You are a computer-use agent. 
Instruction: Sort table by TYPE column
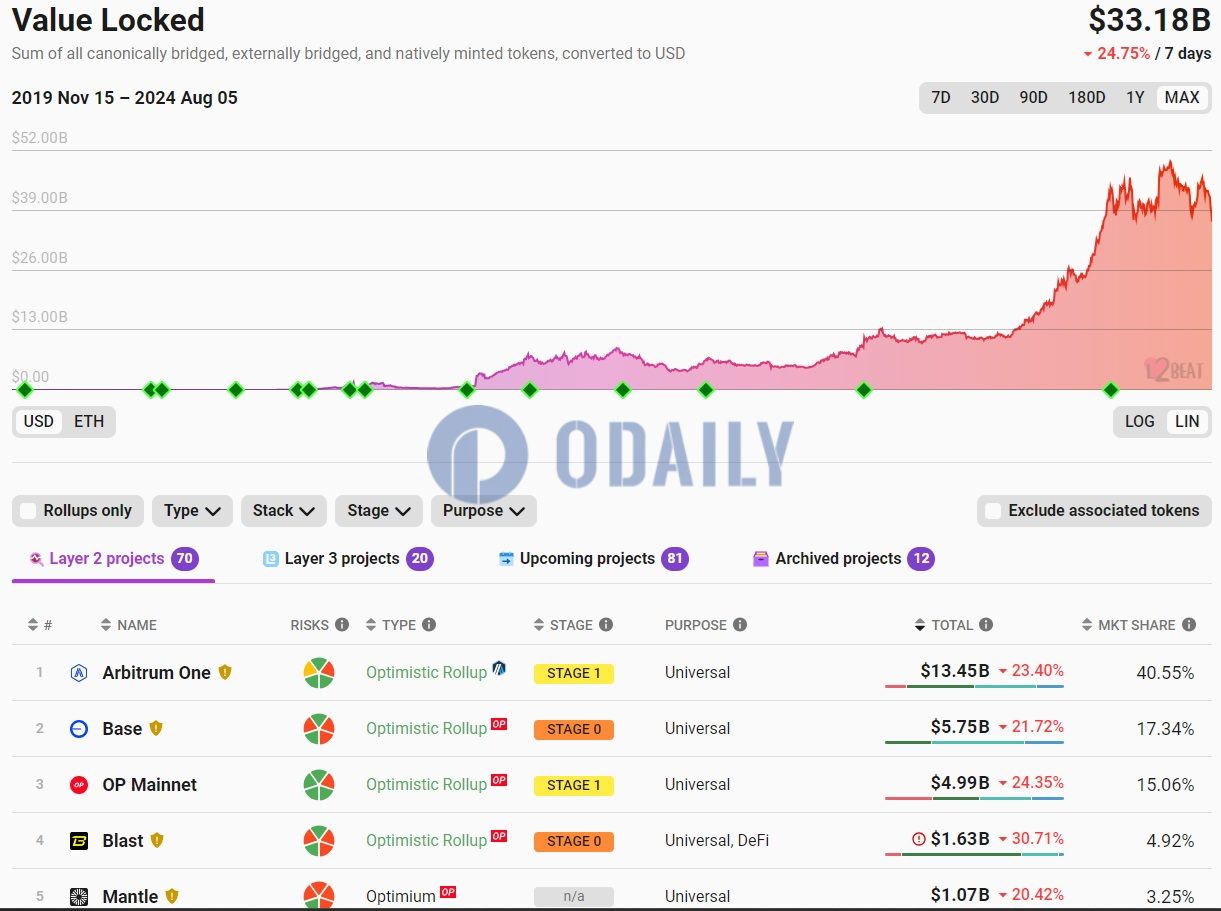(391, 625)
